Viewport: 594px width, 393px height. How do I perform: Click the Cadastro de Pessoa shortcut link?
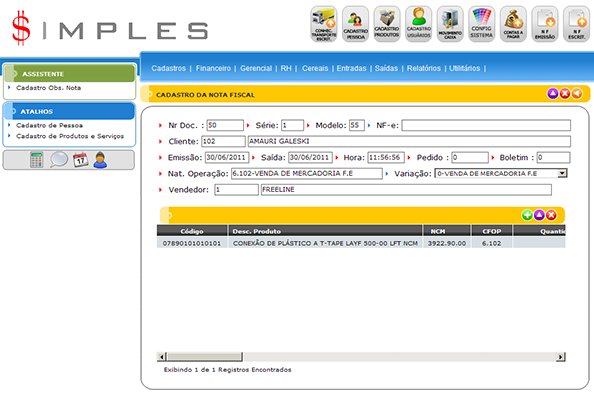coord(49,125)
